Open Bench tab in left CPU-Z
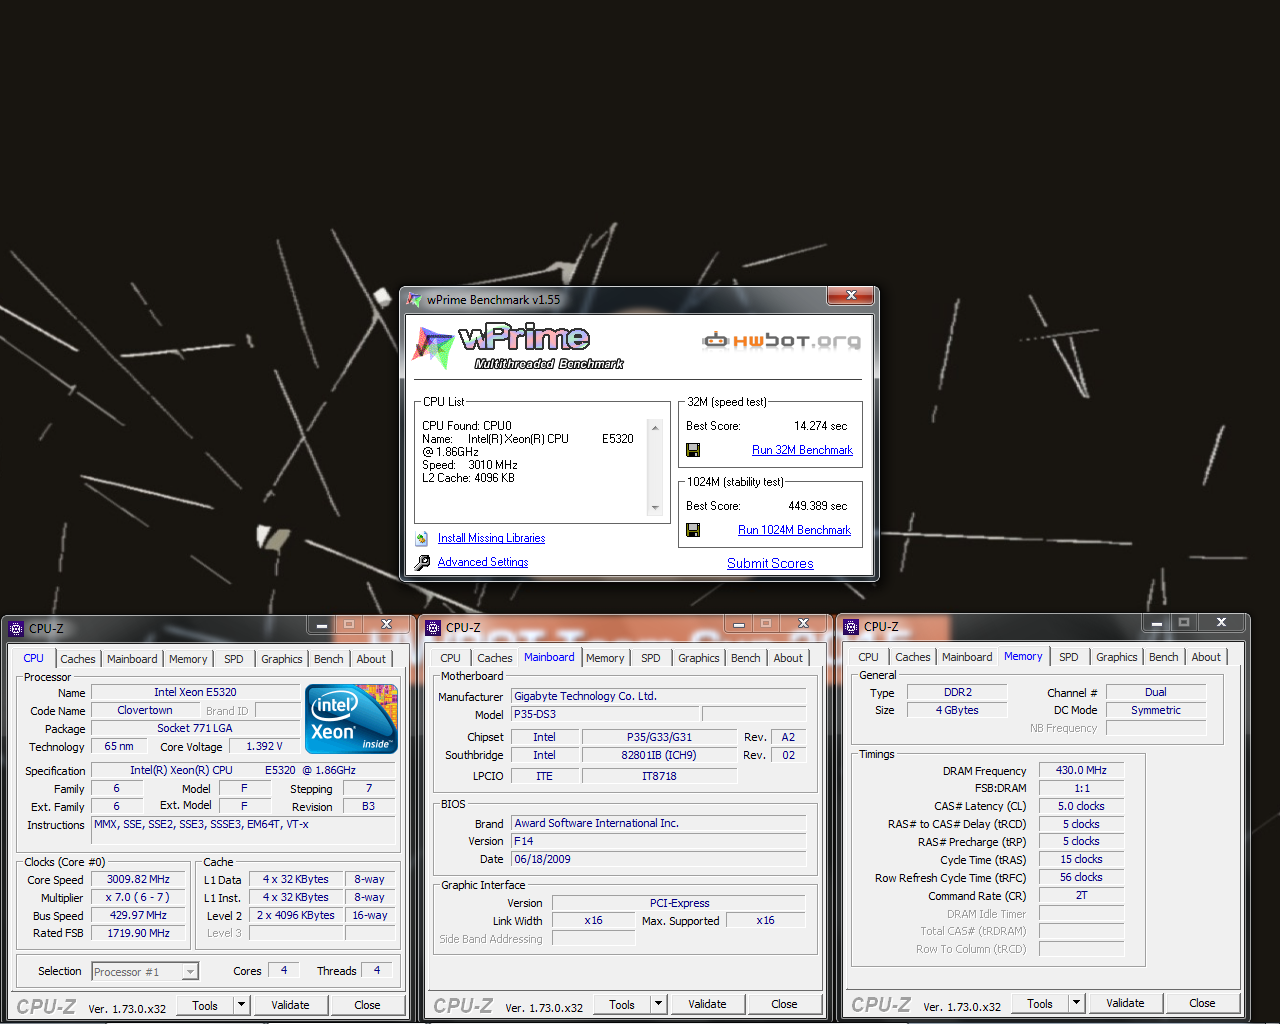 (x=328, y=659)
